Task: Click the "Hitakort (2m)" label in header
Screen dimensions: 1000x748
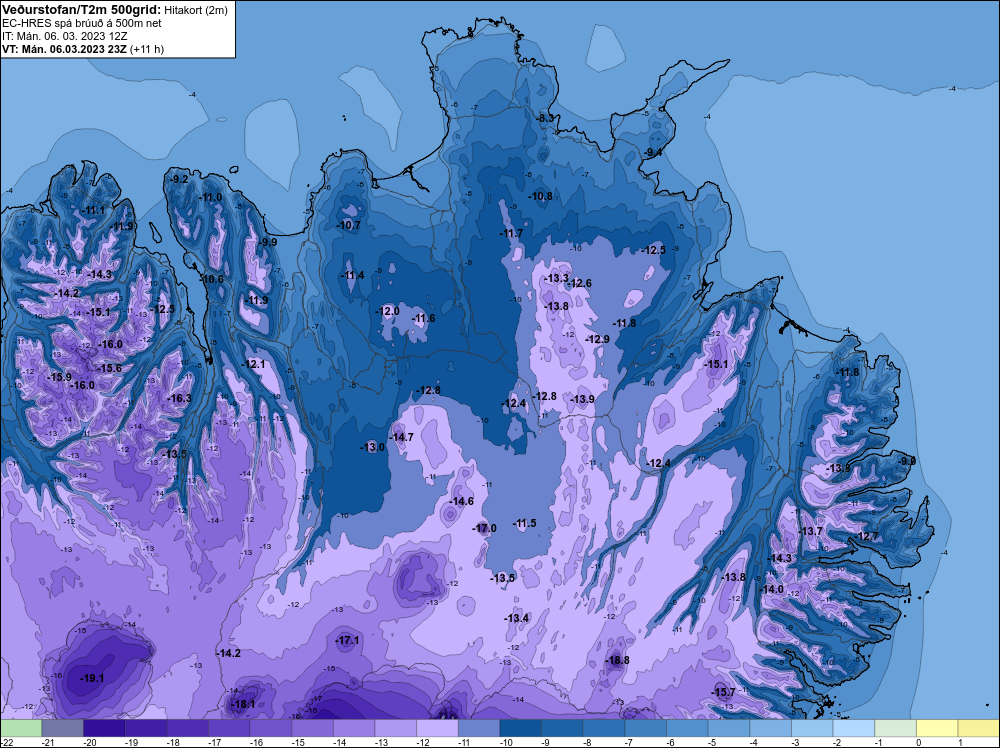Action: click(195, 10)
